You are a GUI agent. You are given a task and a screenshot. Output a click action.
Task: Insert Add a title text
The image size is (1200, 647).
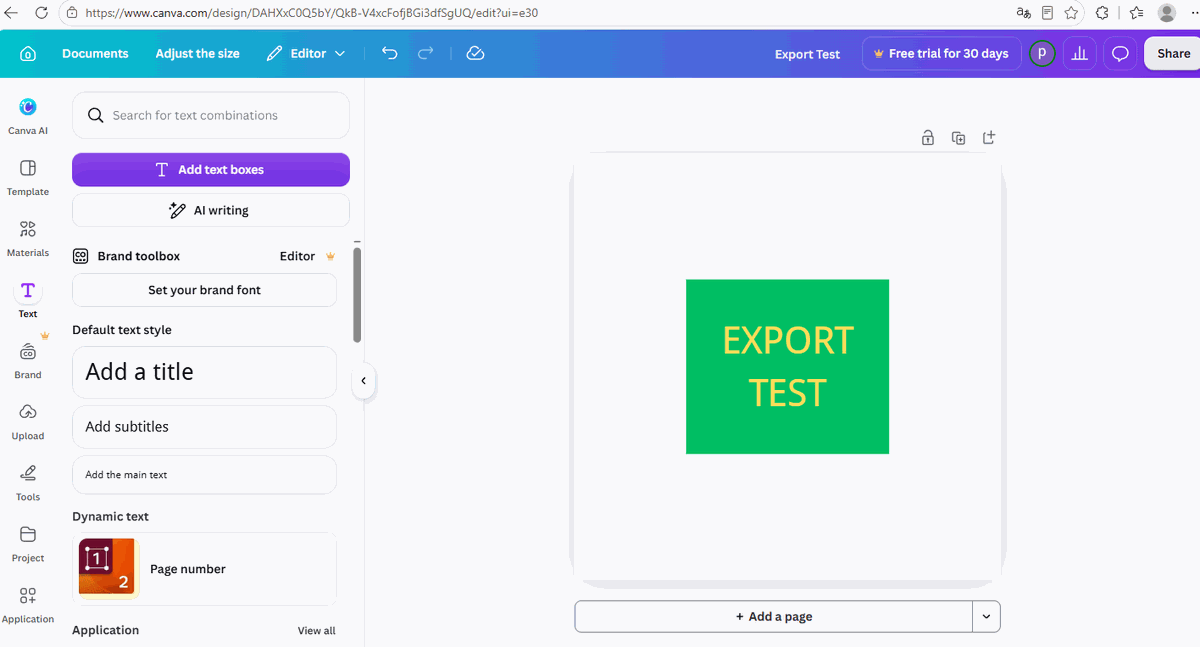point(204,372)
